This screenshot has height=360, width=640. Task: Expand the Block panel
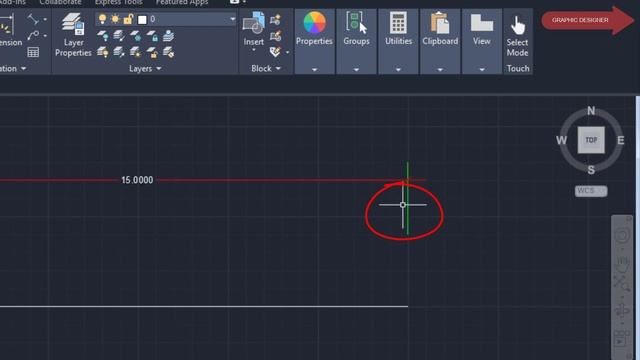click(x=266, y=69)
